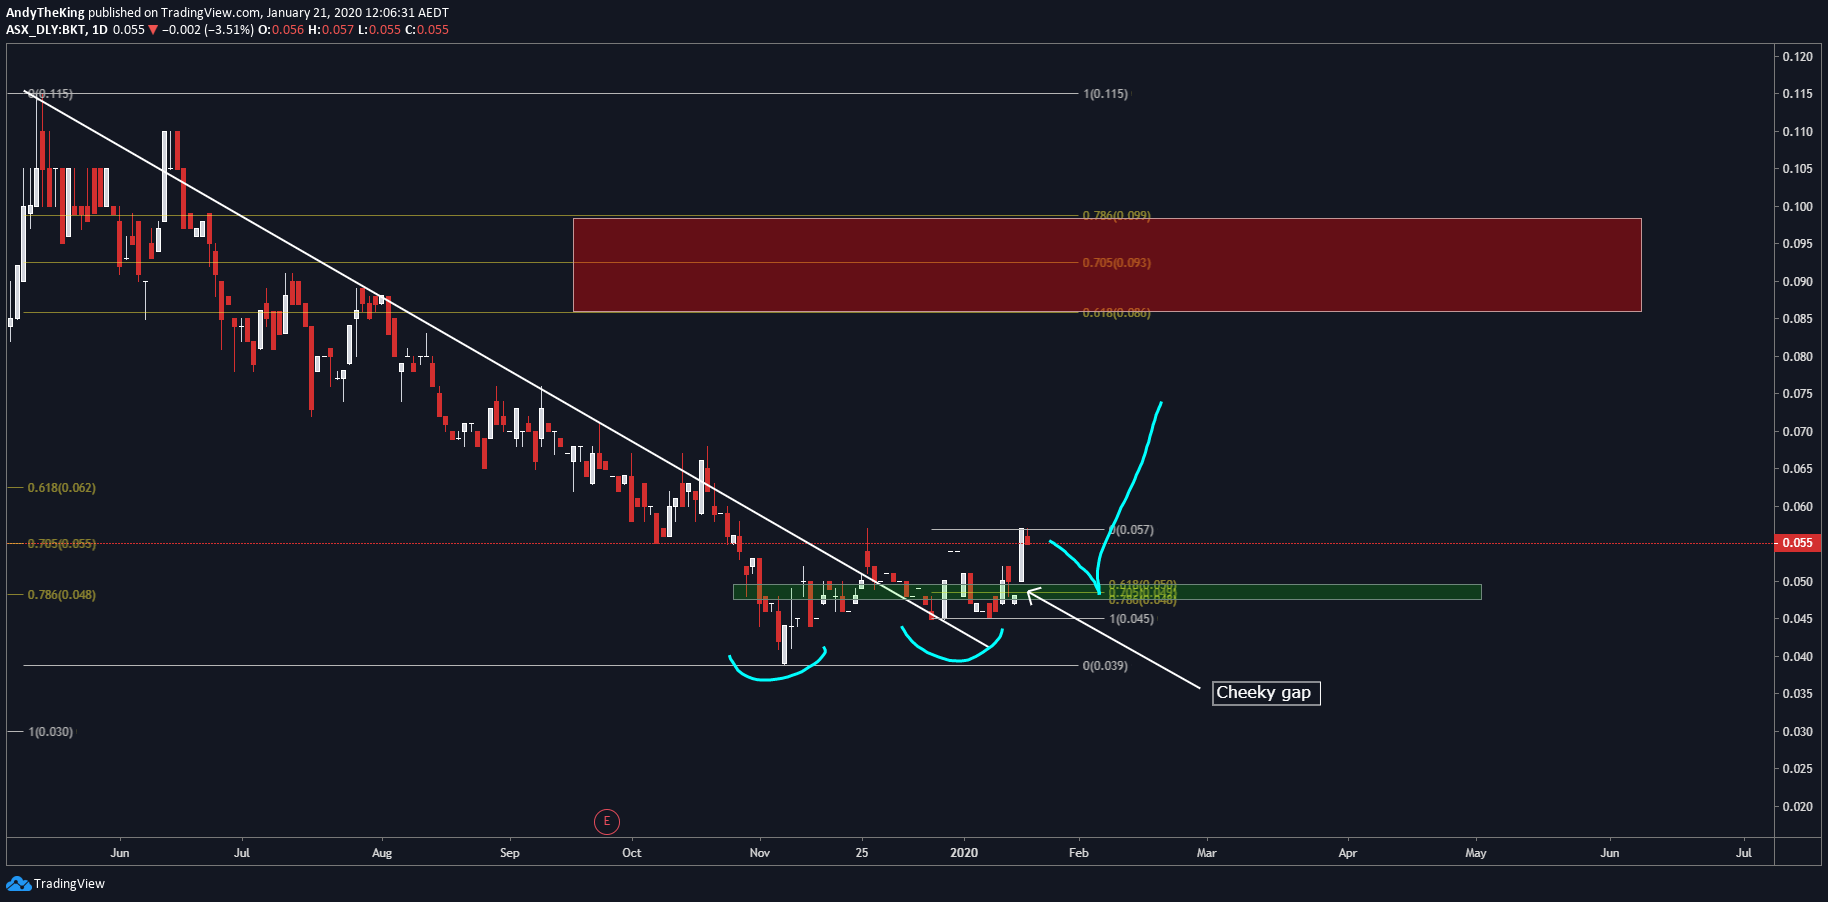Click the 0.786(0.099) Fibonacci label
1828x902 pixels.
(1116, 216)
